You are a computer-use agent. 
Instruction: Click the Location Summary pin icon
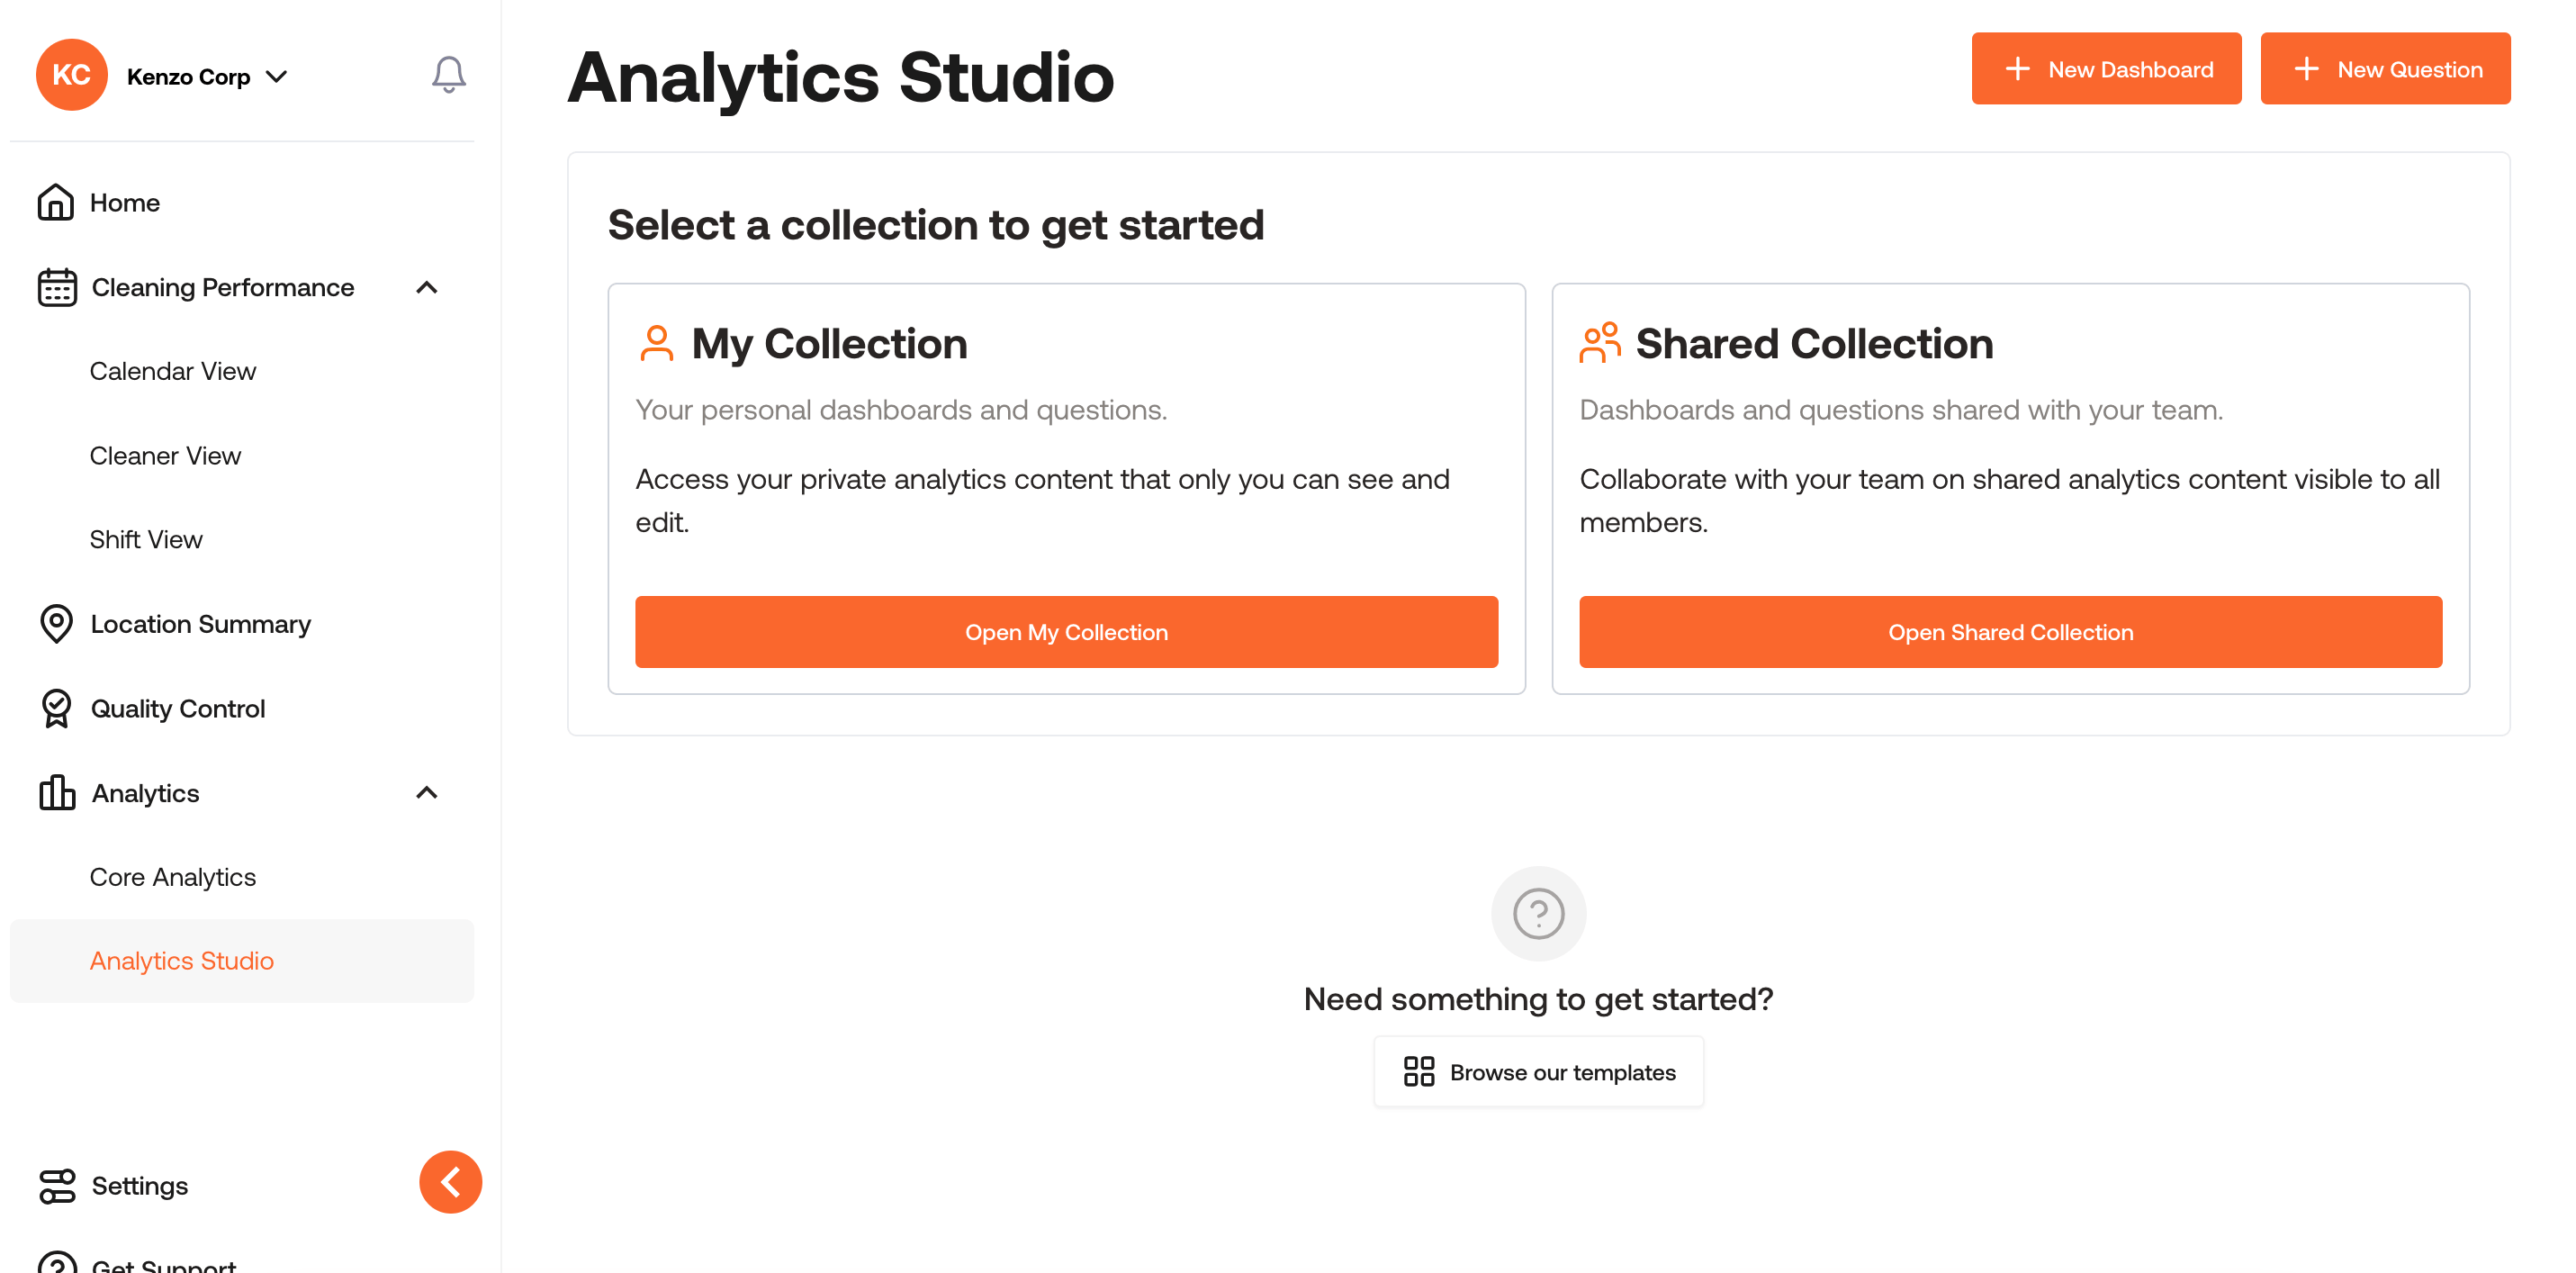57,624
